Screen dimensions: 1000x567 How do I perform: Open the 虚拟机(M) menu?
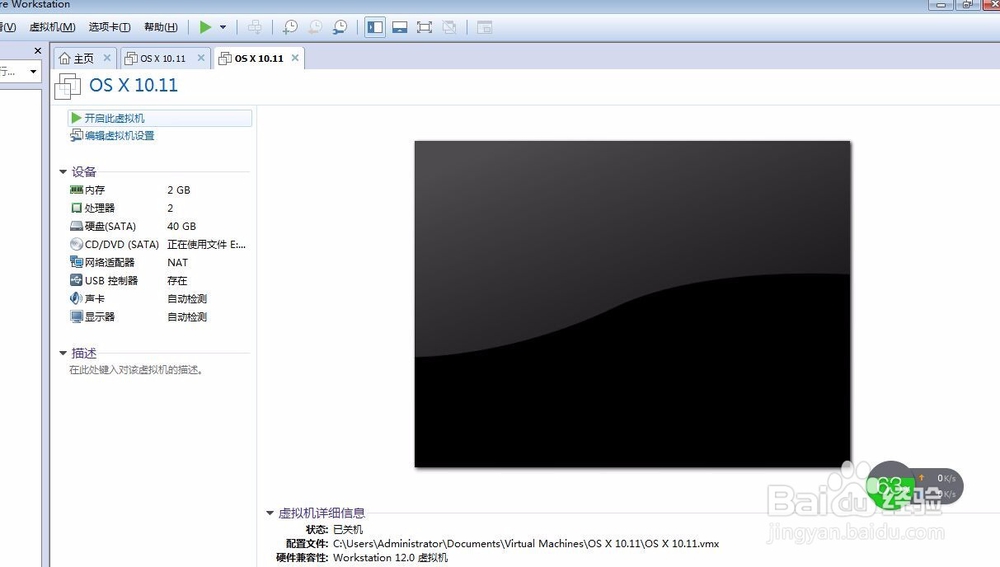click(x=52, y=27)
